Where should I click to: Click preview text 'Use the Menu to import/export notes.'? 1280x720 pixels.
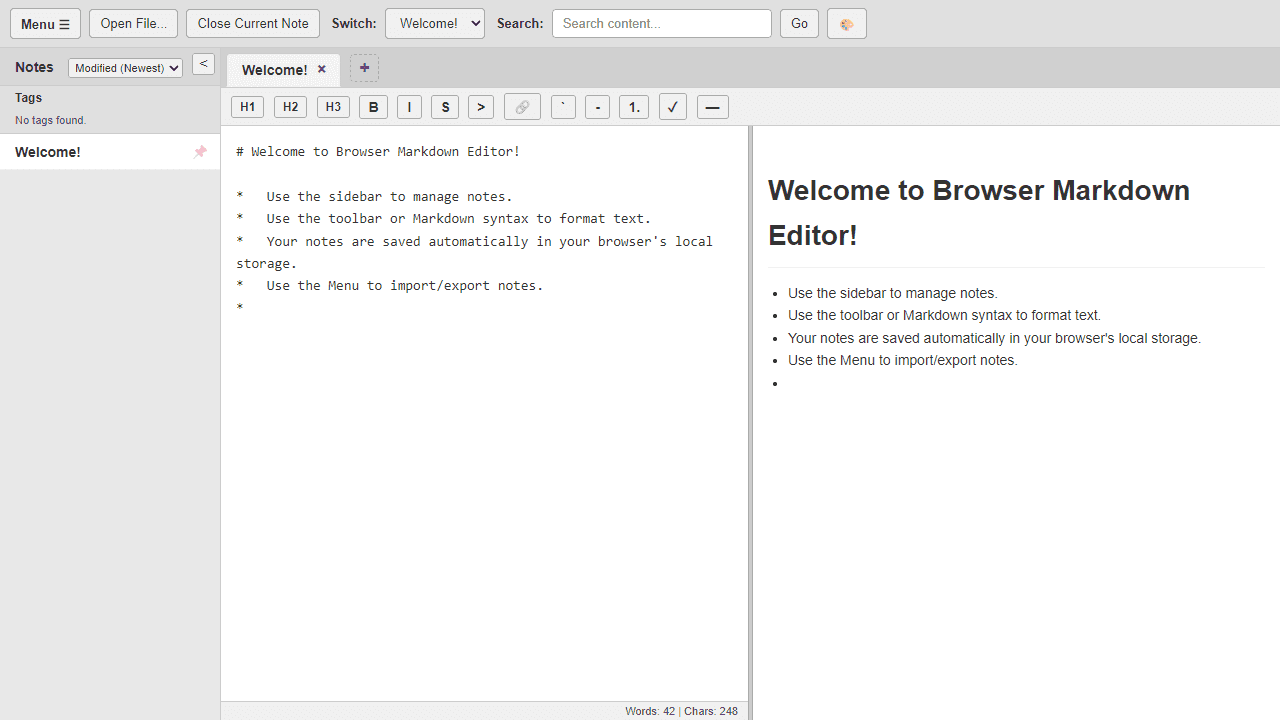pyautogui.click(x=903, y=360)
